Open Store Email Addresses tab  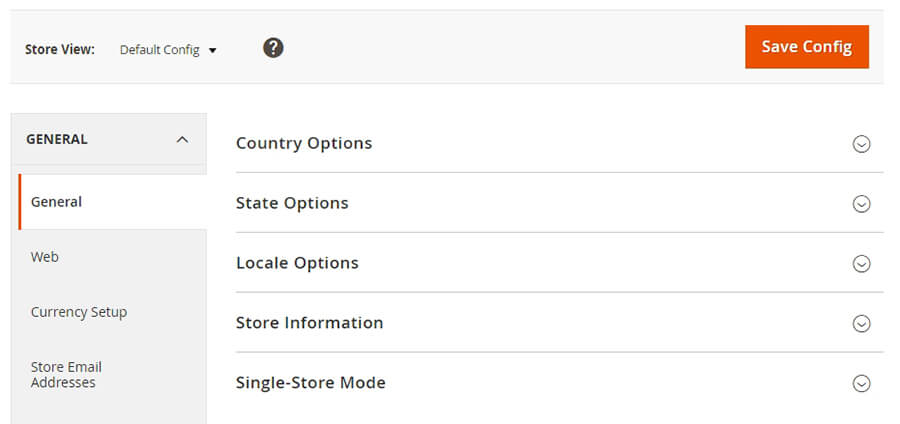point(66,374)
